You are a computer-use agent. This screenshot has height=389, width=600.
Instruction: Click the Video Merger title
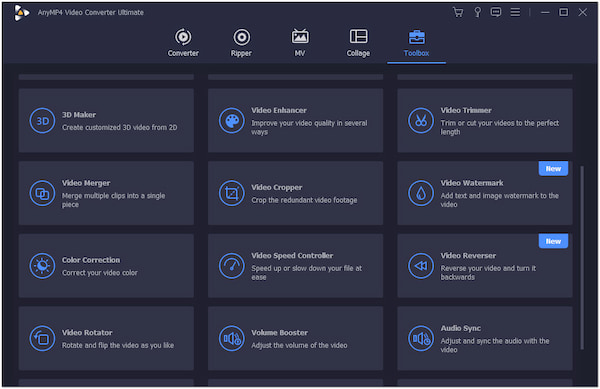click(x=86, y=183)
